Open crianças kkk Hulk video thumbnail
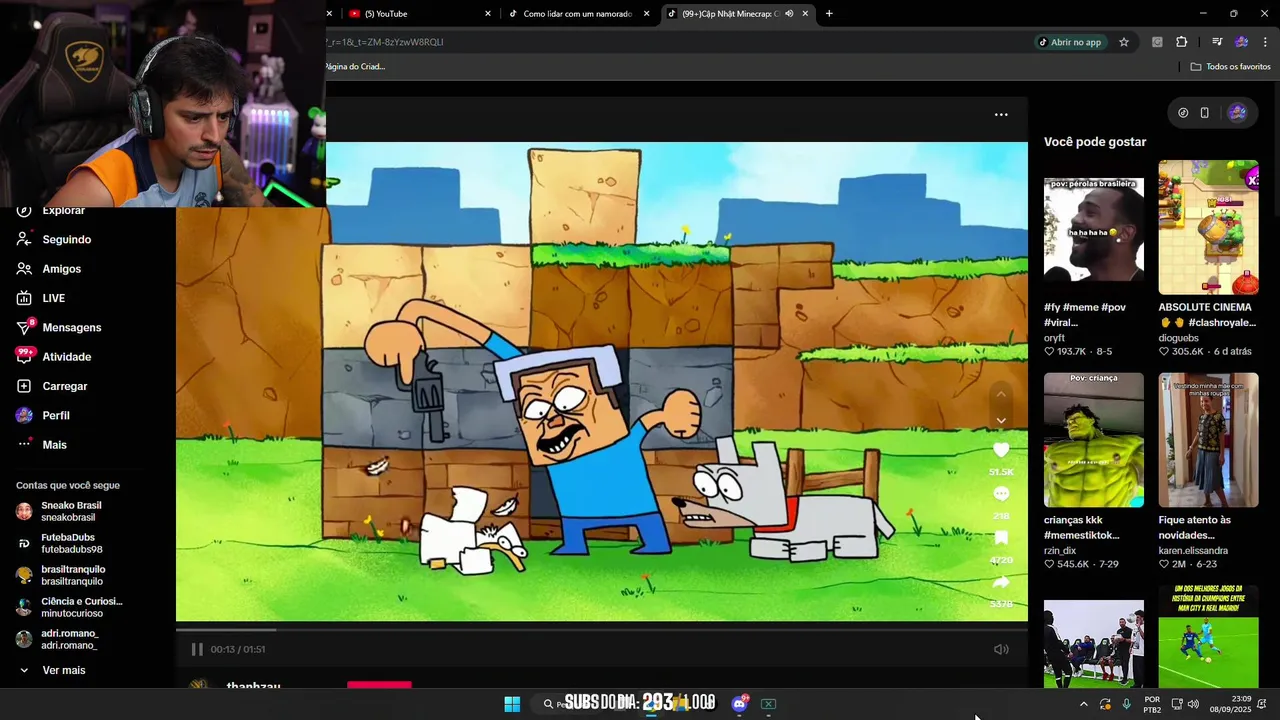 click(1094, 440)
